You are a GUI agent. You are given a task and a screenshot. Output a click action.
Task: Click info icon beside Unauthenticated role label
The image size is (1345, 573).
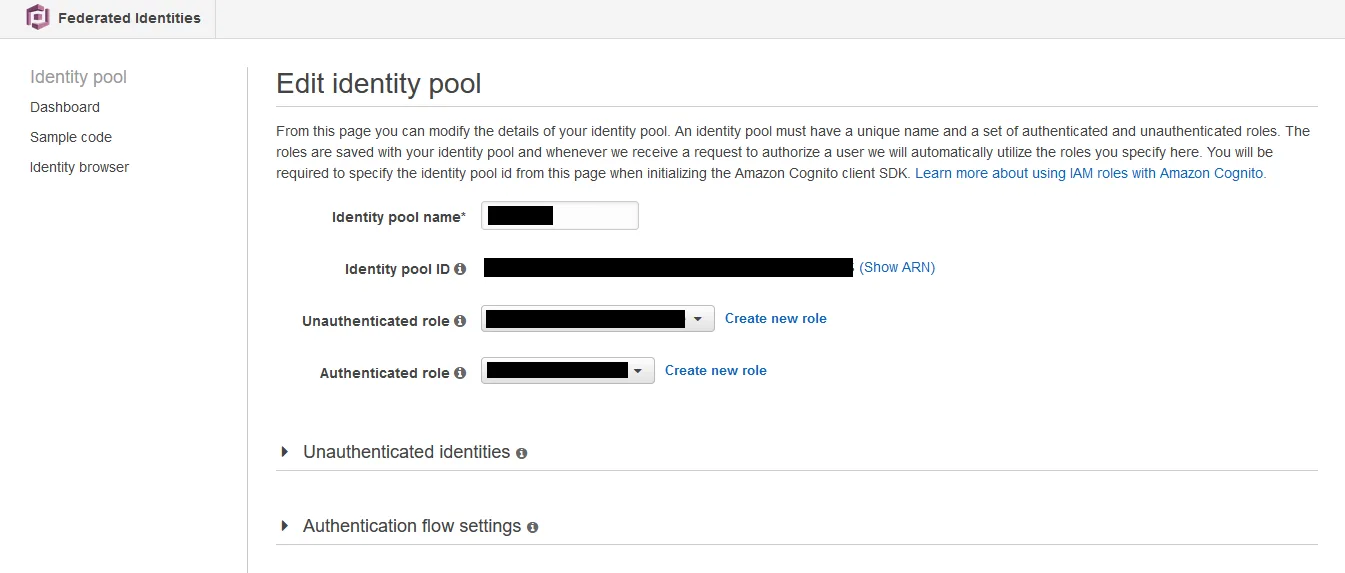(460, 322)
